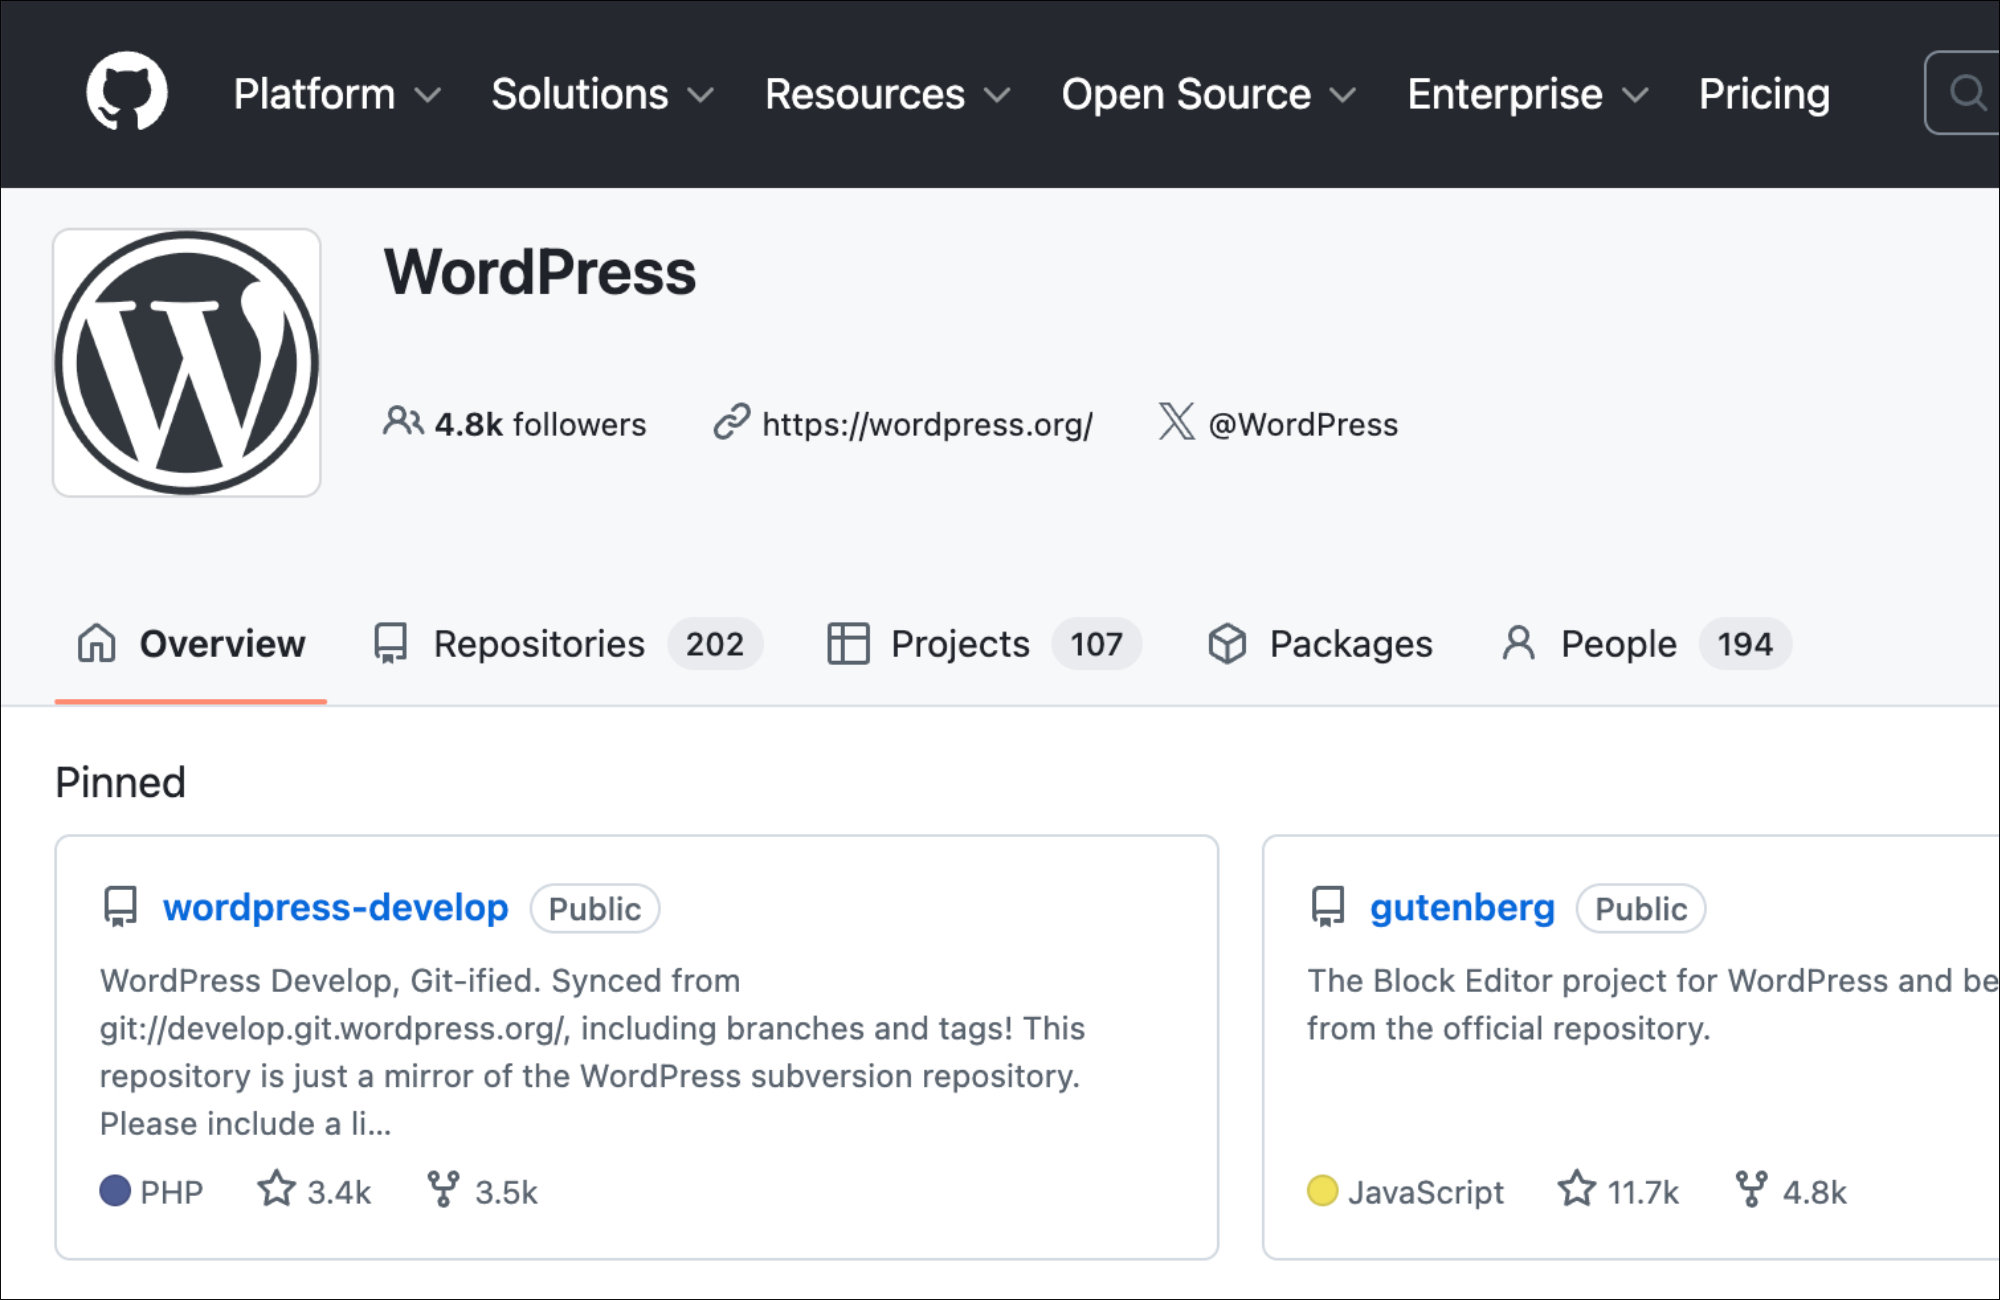Viewport: 2000px width, 1300px height.
Task: Click the followers people icon
Action: [403, 422]
